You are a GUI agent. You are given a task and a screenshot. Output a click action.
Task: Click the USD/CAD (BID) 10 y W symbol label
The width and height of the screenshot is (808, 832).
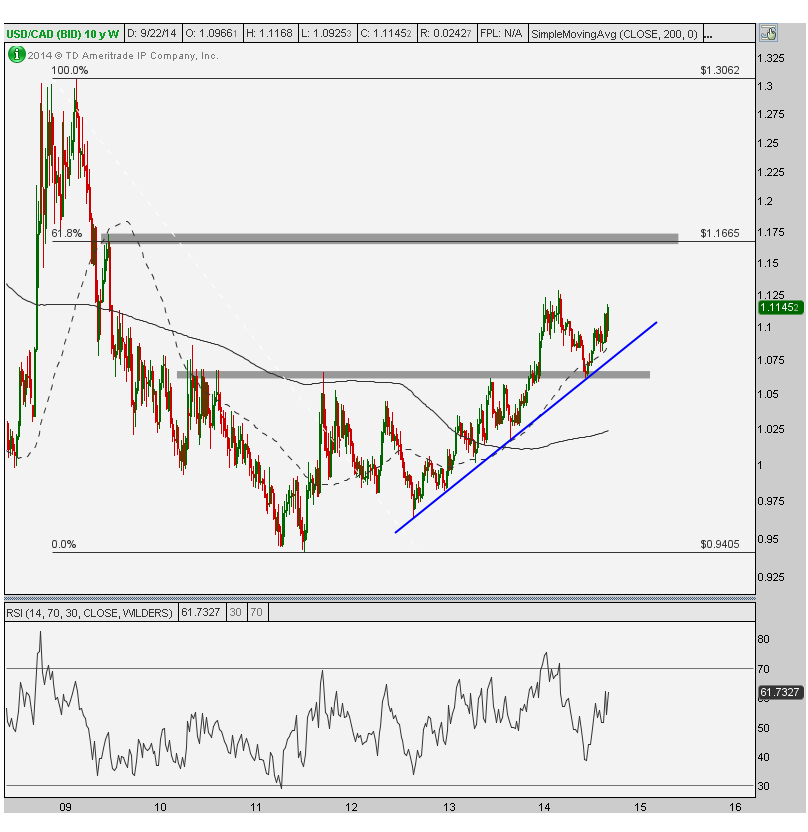(x=63, y=34)
